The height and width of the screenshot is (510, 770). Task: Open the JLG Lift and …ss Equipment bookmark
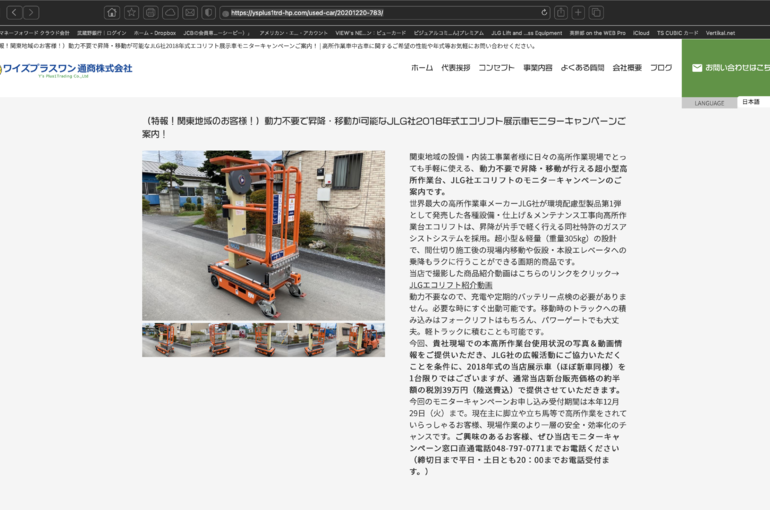[x=526, y=33]
